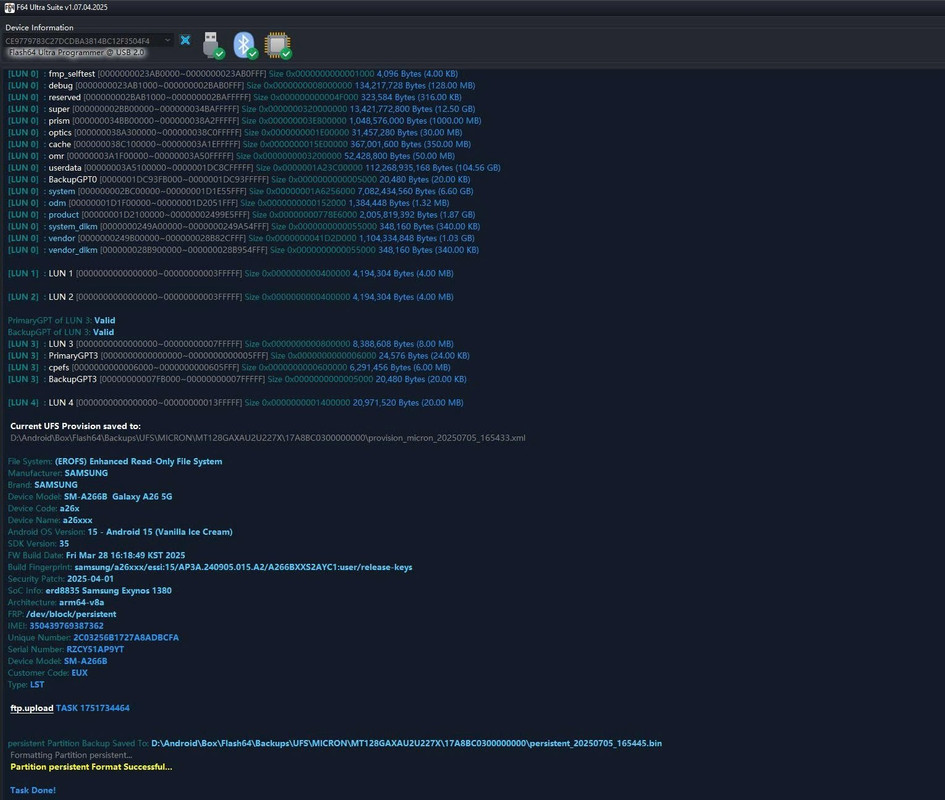Click the Build Fingerprint line
945x800 pixels.
[210, 567]
